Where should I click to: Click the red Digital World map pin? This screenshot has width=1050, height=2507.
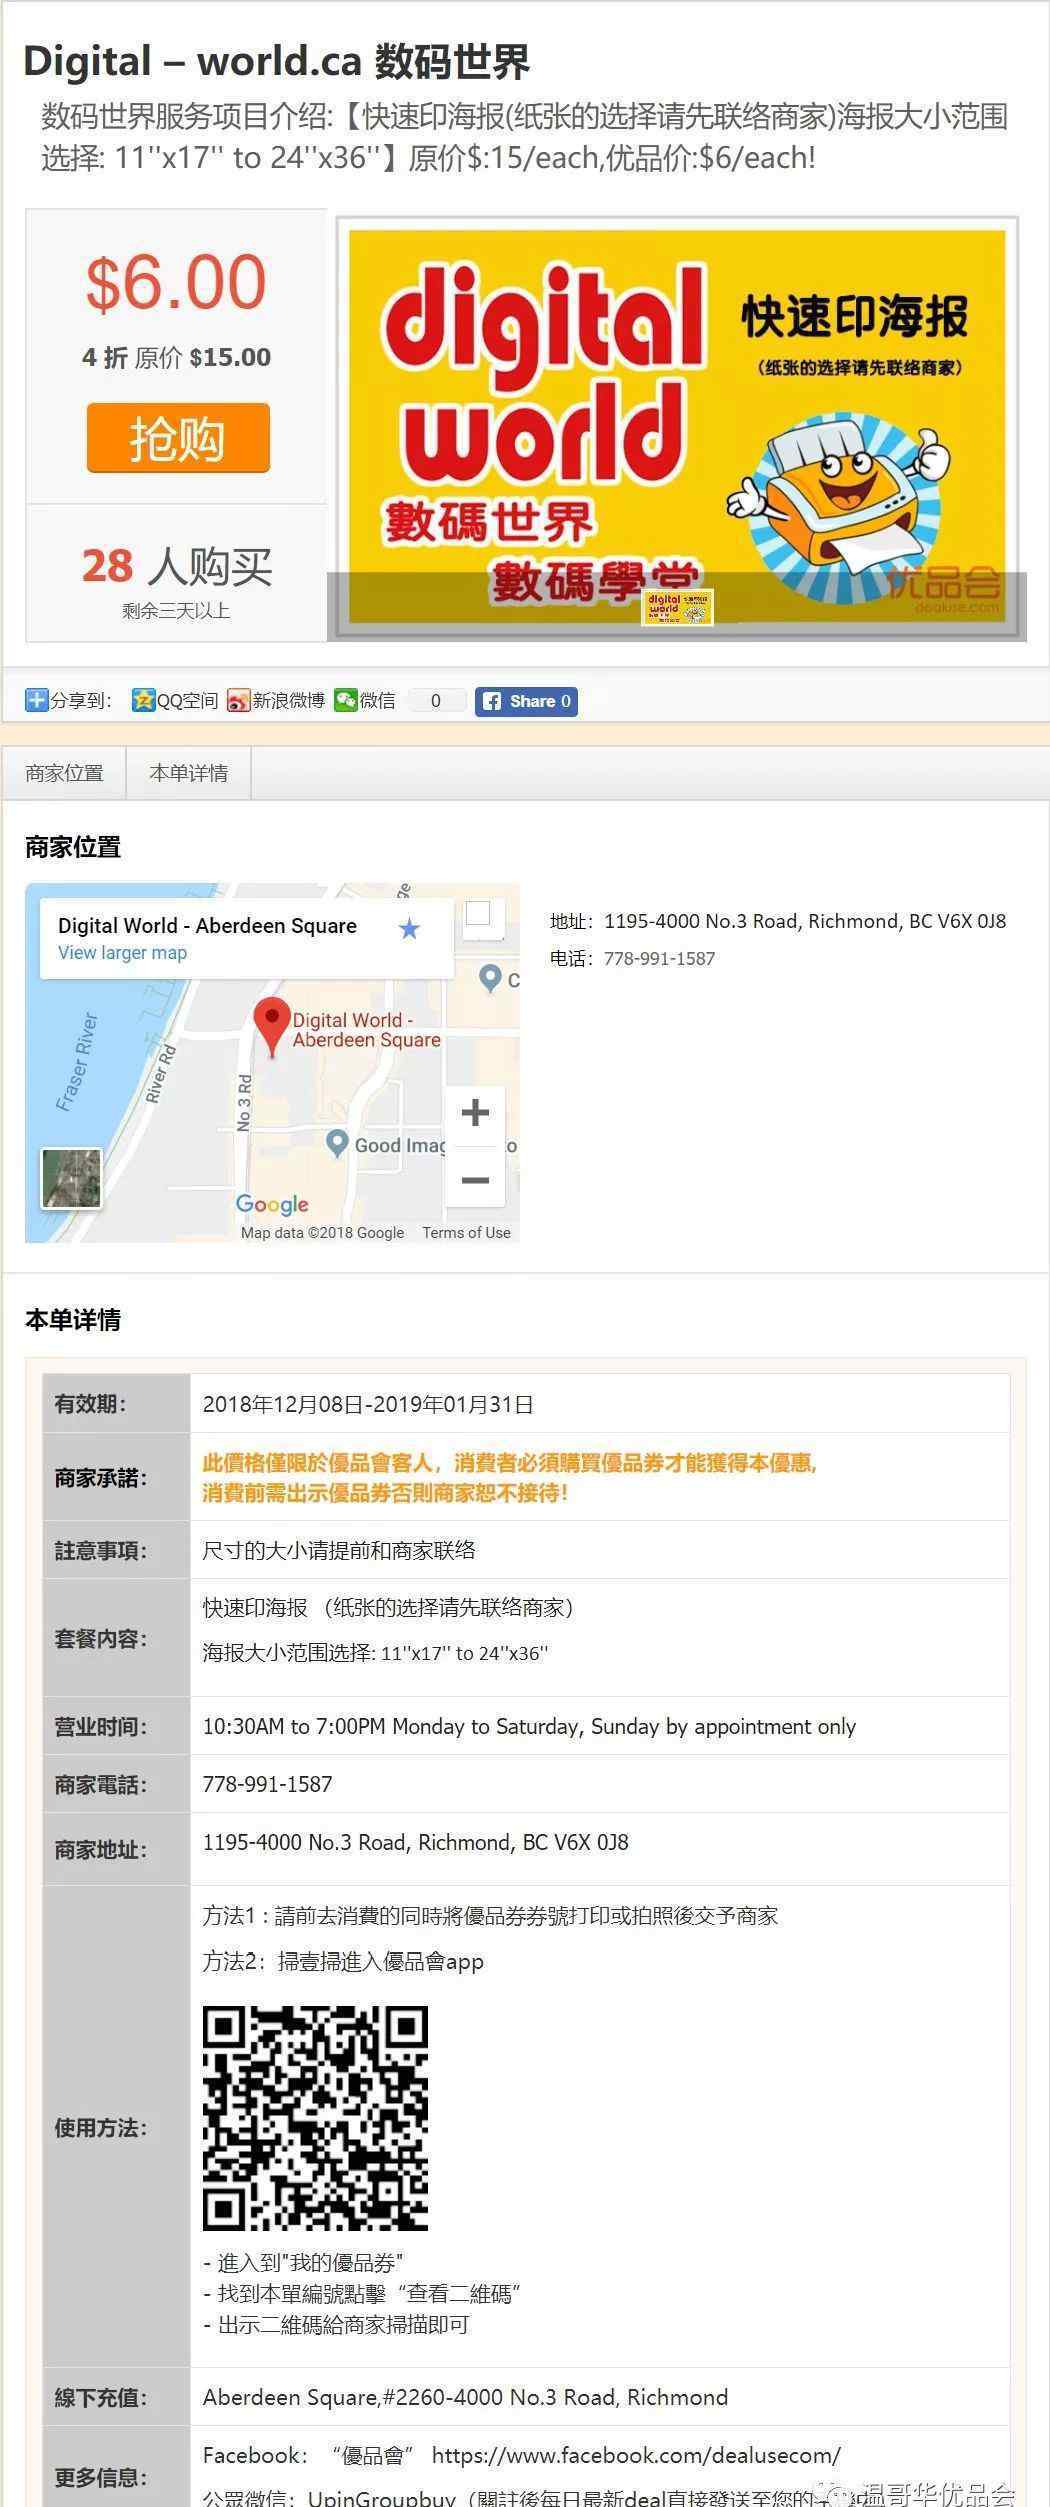(x=272, y=1027)
